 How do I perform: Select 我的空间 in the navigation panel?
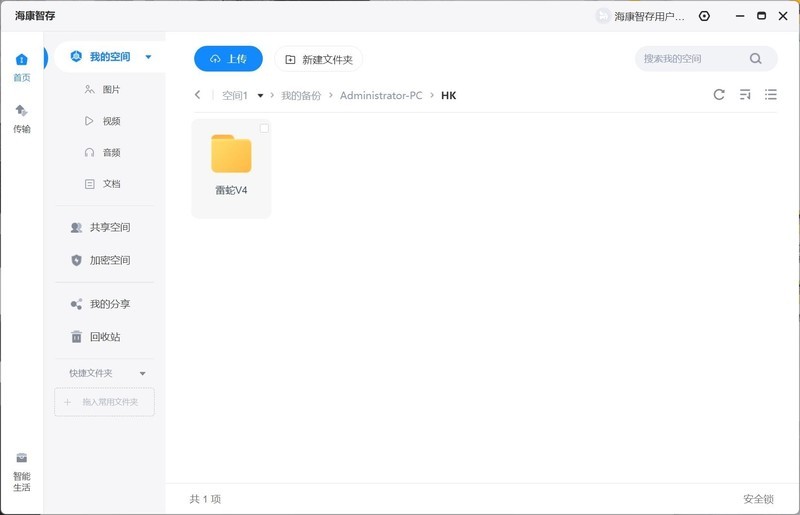[x=110, y=57]
